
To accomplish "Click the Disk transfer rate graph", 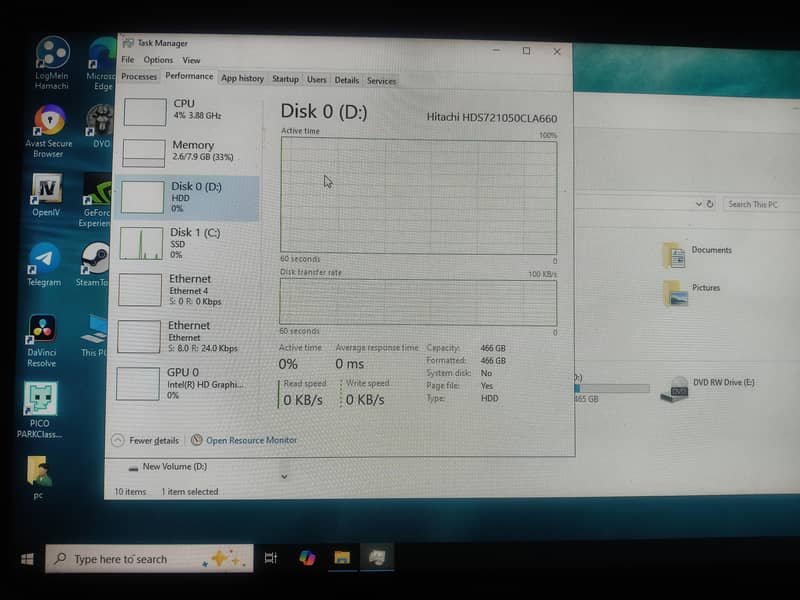I will 418,302.
